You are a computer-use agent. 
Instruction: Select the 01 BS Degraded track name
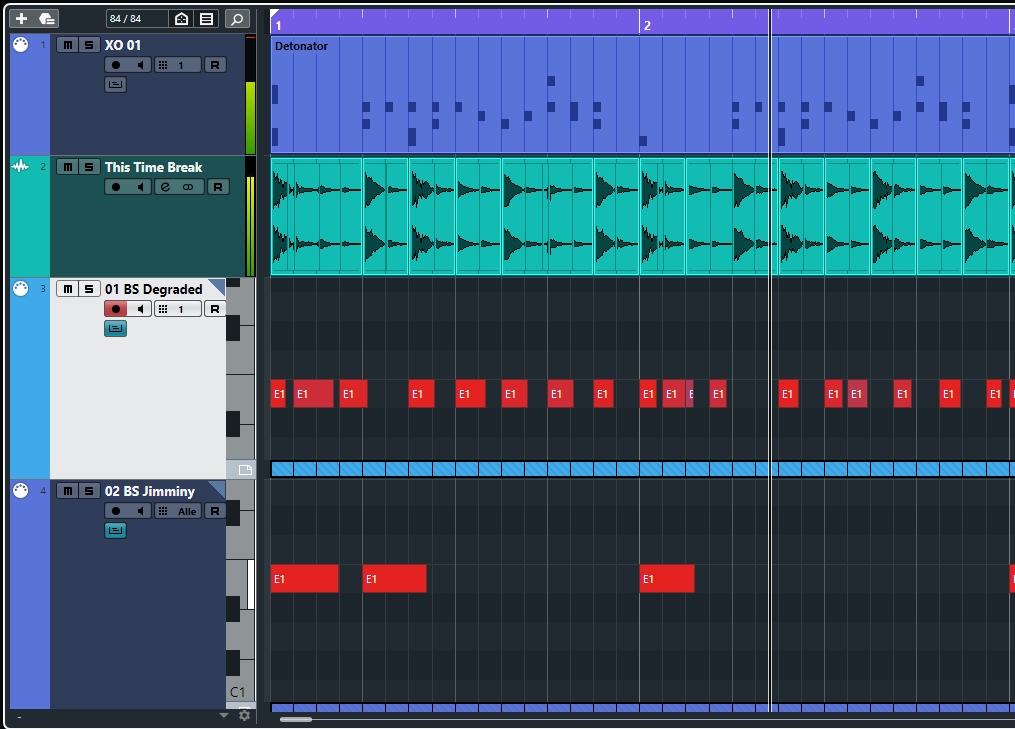[153, 289]
